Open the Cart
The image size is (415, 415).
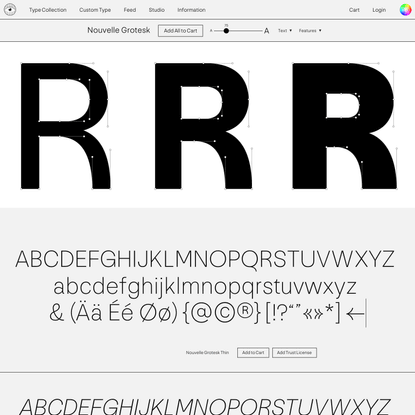tap(354, 10)
